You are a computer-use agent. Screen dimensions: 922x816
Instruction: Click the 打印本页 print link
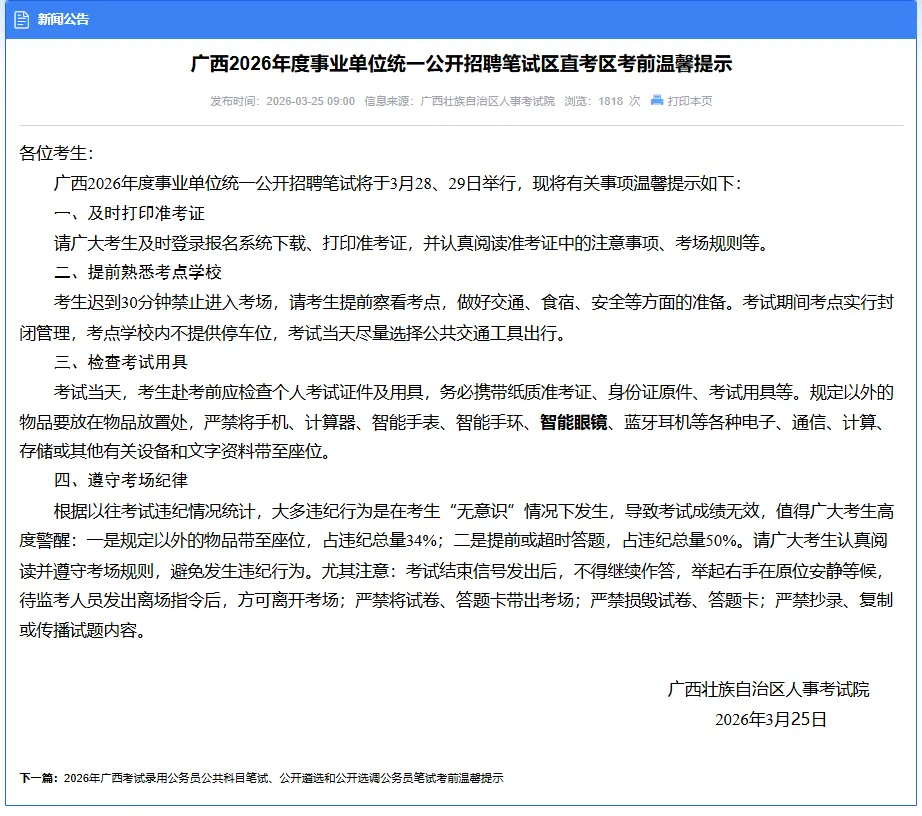[x=689, y=101]
